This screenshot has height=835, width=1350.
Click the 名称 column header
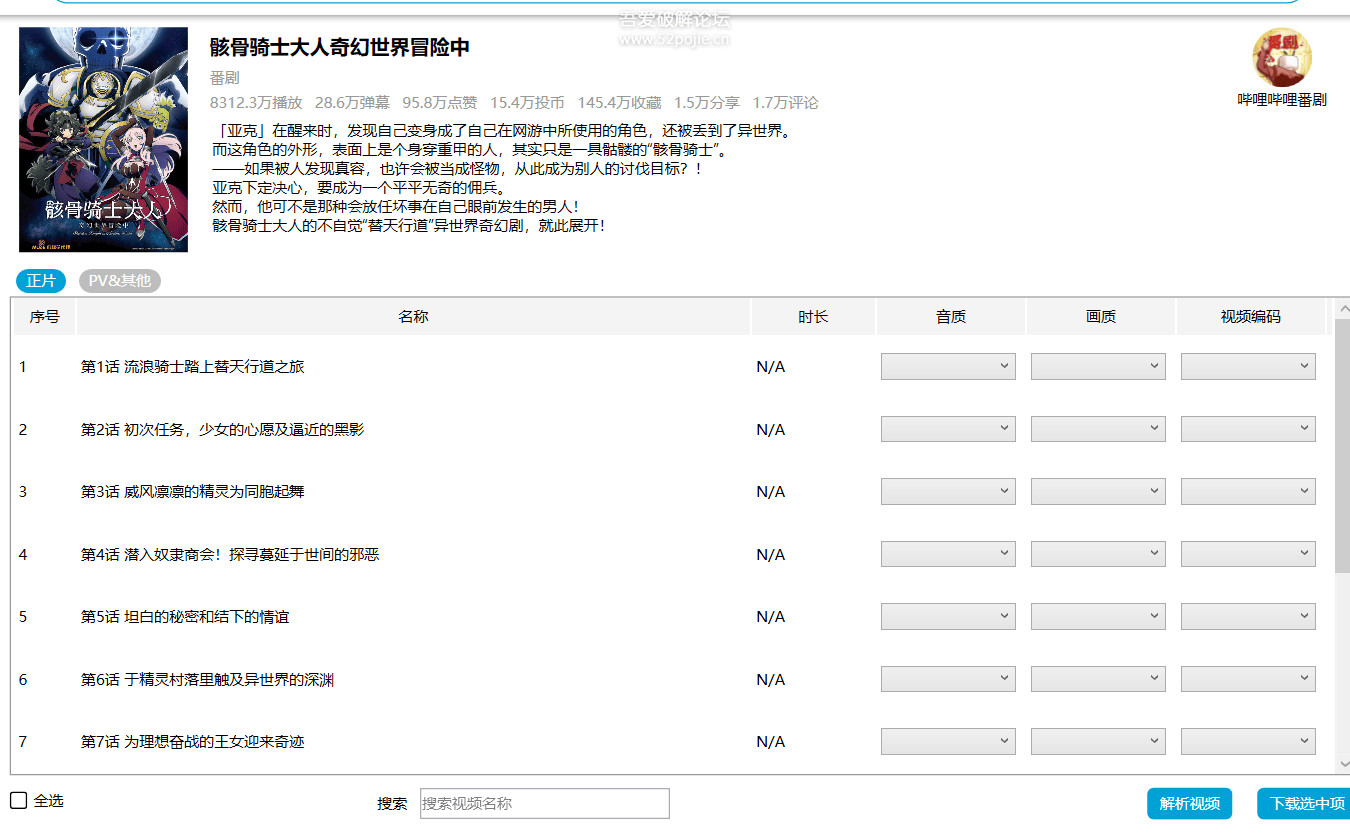413,315
